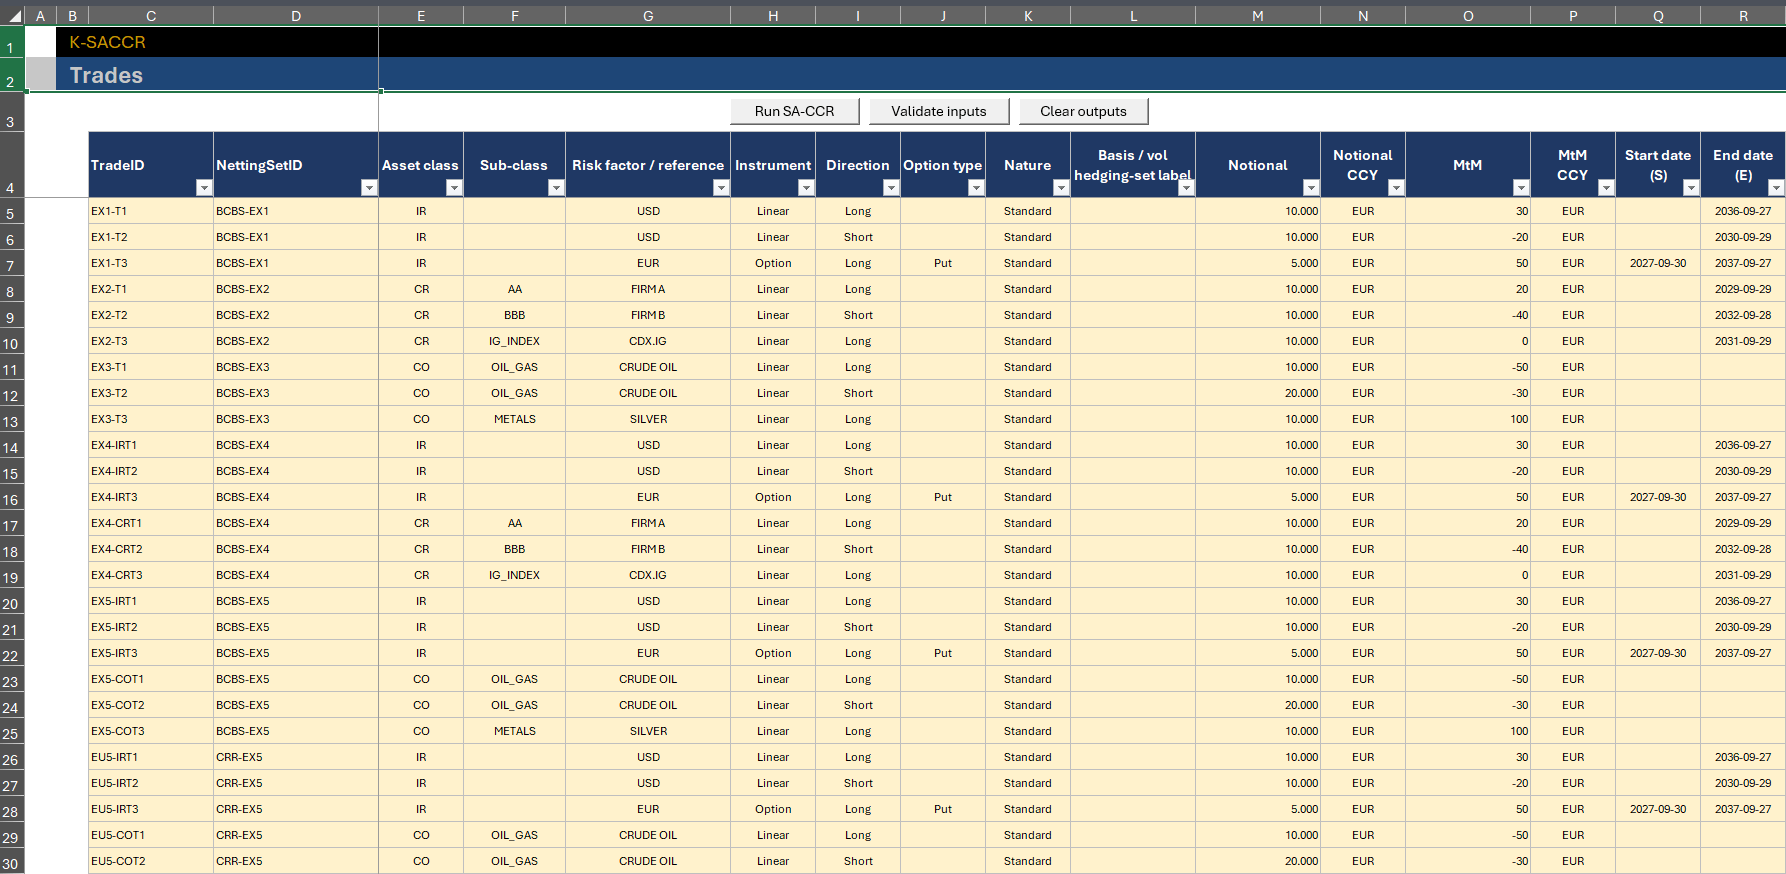The height and width of the screenshot is (874, 1786).
Task: Open the Basis / vol hedging-set label filter
Action: [1185, 187]
